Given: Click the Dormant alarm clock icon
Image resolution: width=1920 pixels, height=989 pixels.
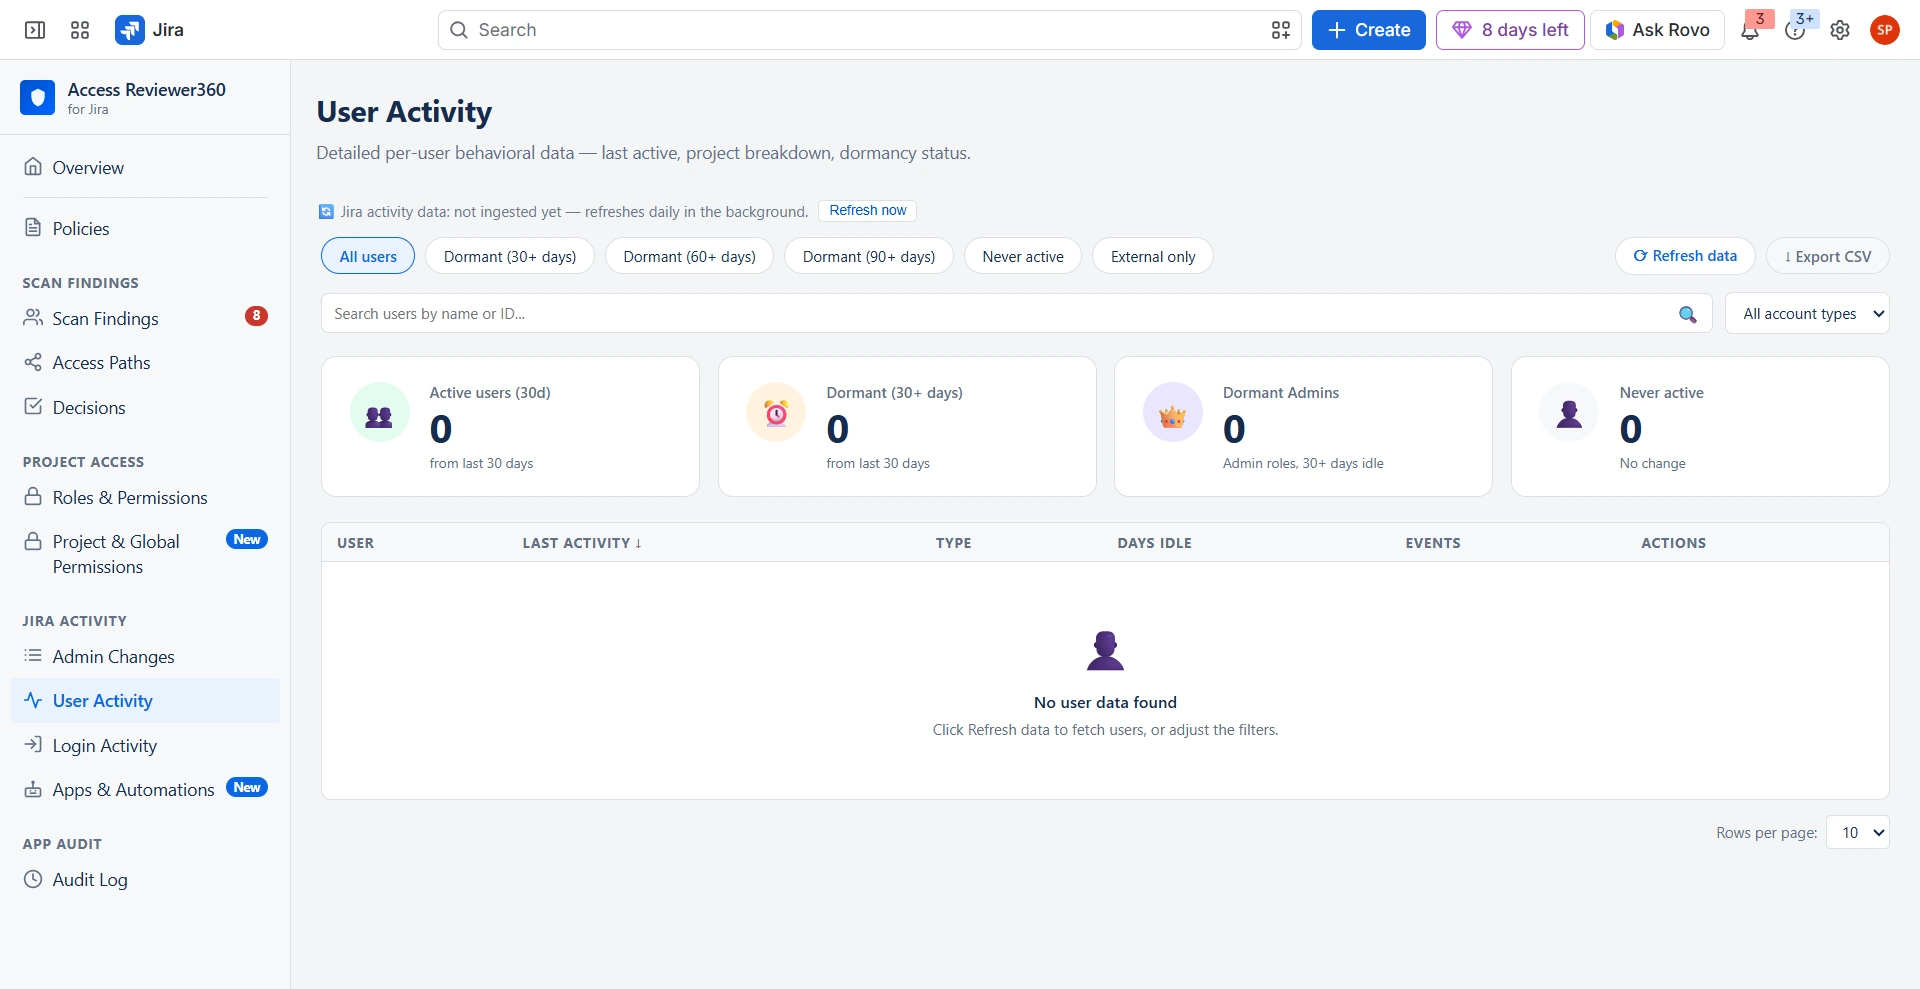Looking at the screenshot, I should [x=776, y=412].
